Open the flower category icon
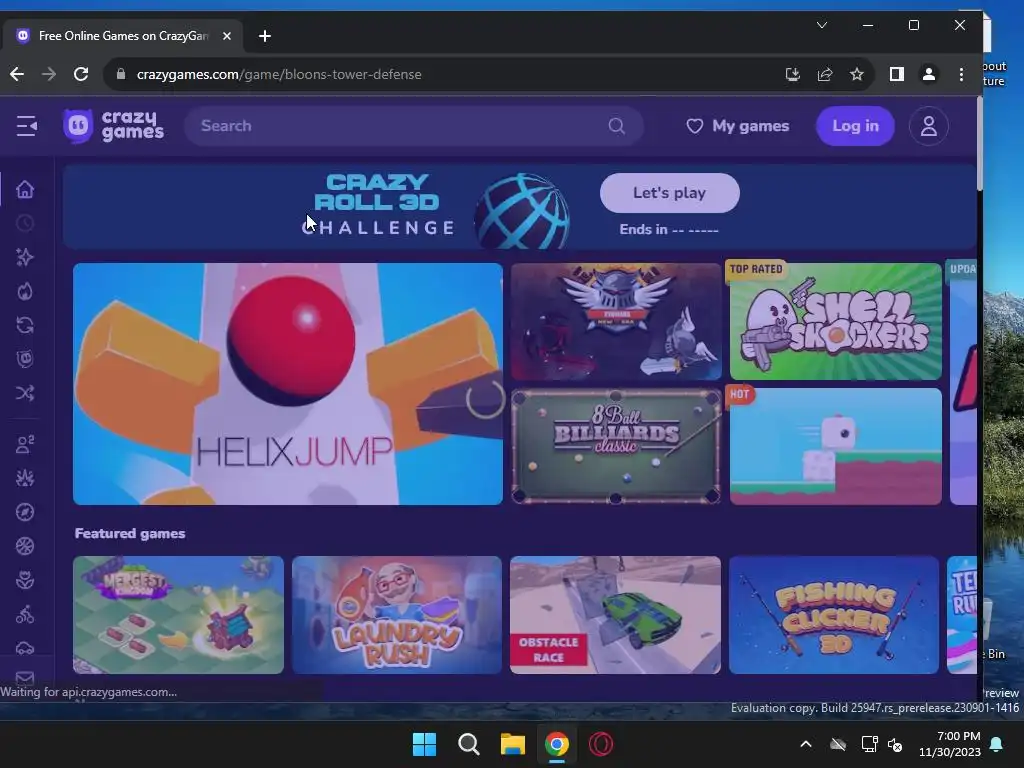The width and height of the screenshot is (1024, 768). [x=25, y=580]
